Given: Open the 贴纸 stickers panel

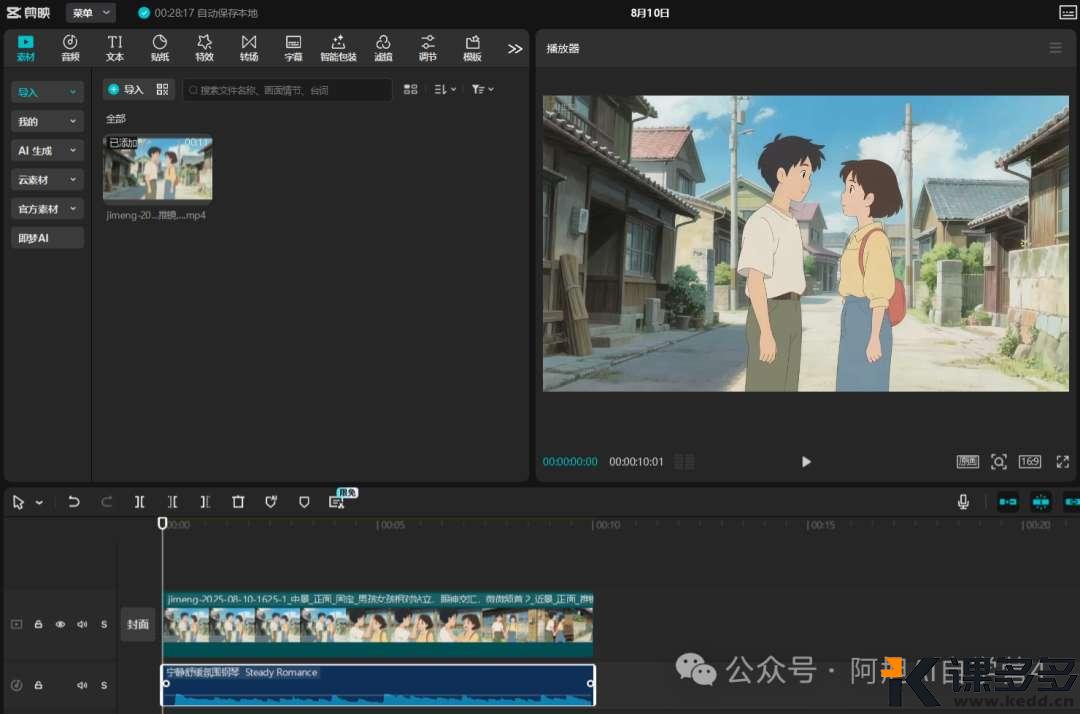Looking at the screenshot, I should [160, 47].
